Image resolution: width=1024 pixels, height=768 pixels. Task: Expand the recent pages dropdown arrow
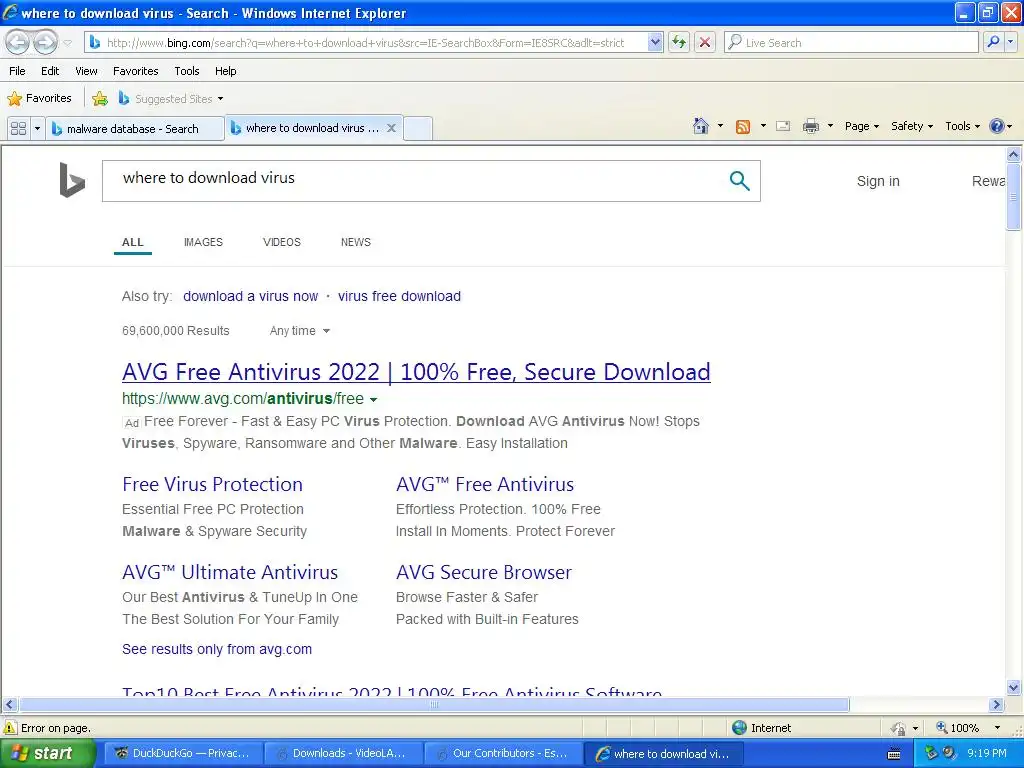(x=67, y=43)
